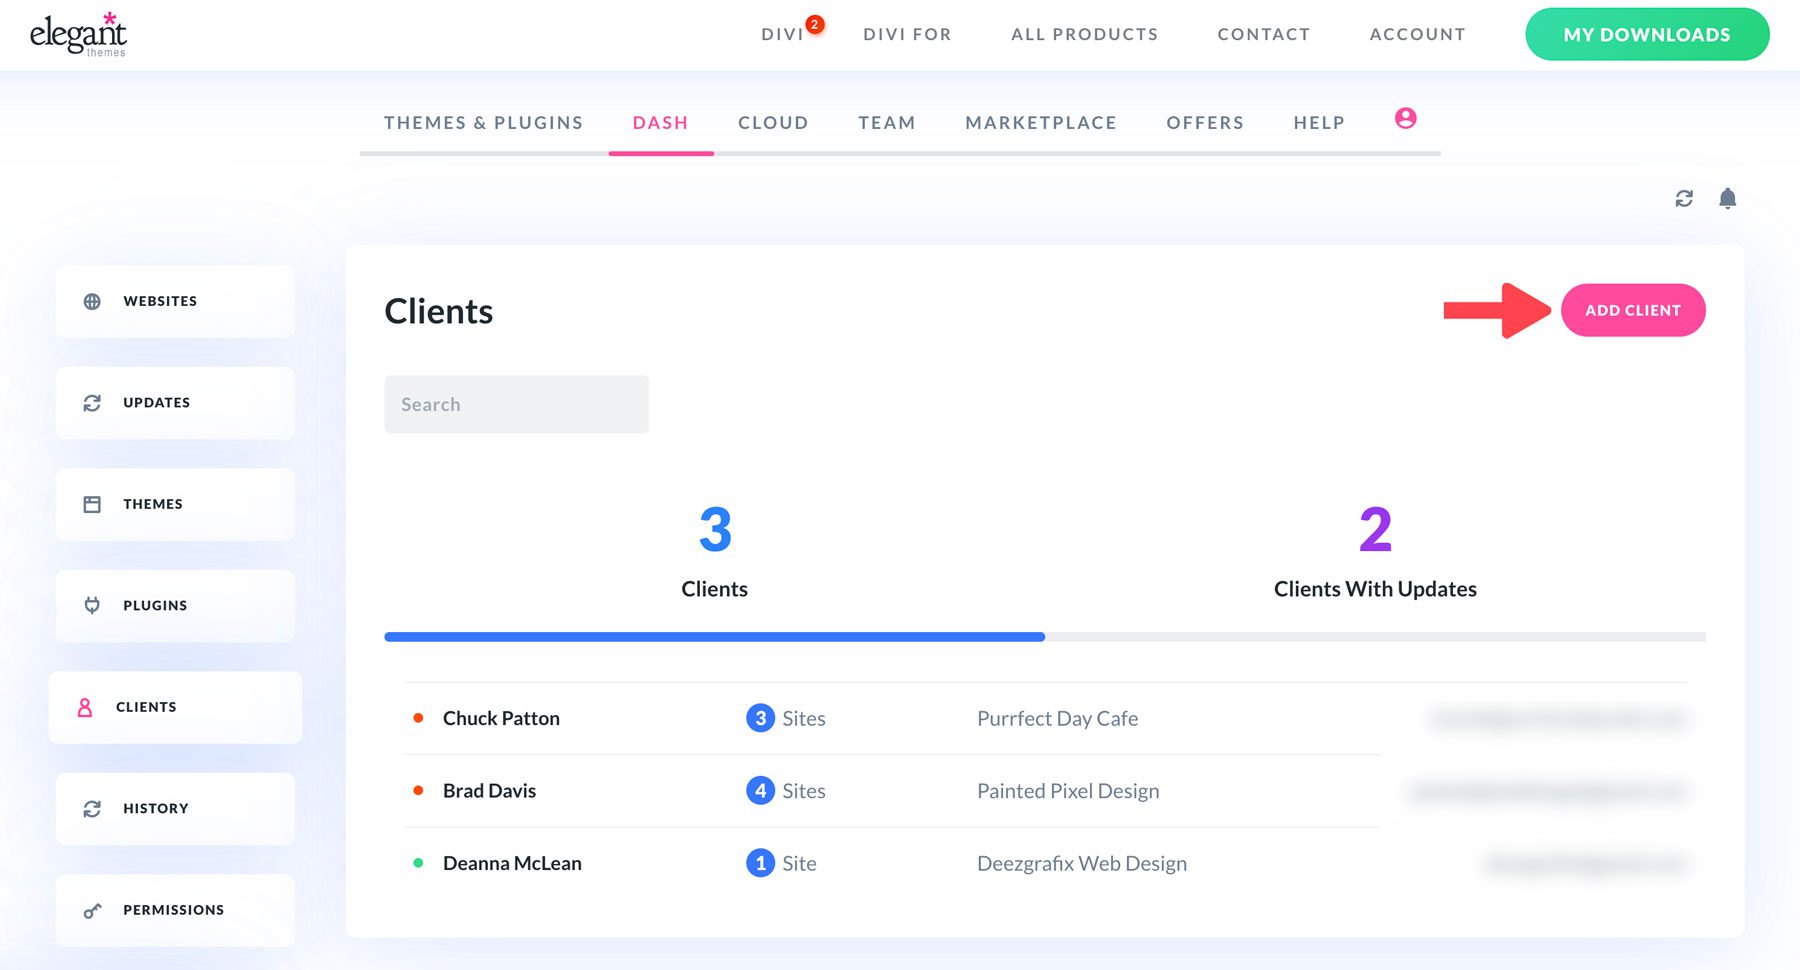Open Permissions via the key icon
Image resolution: width=1800 pixels, height=970 pixels.
[92, 910]
